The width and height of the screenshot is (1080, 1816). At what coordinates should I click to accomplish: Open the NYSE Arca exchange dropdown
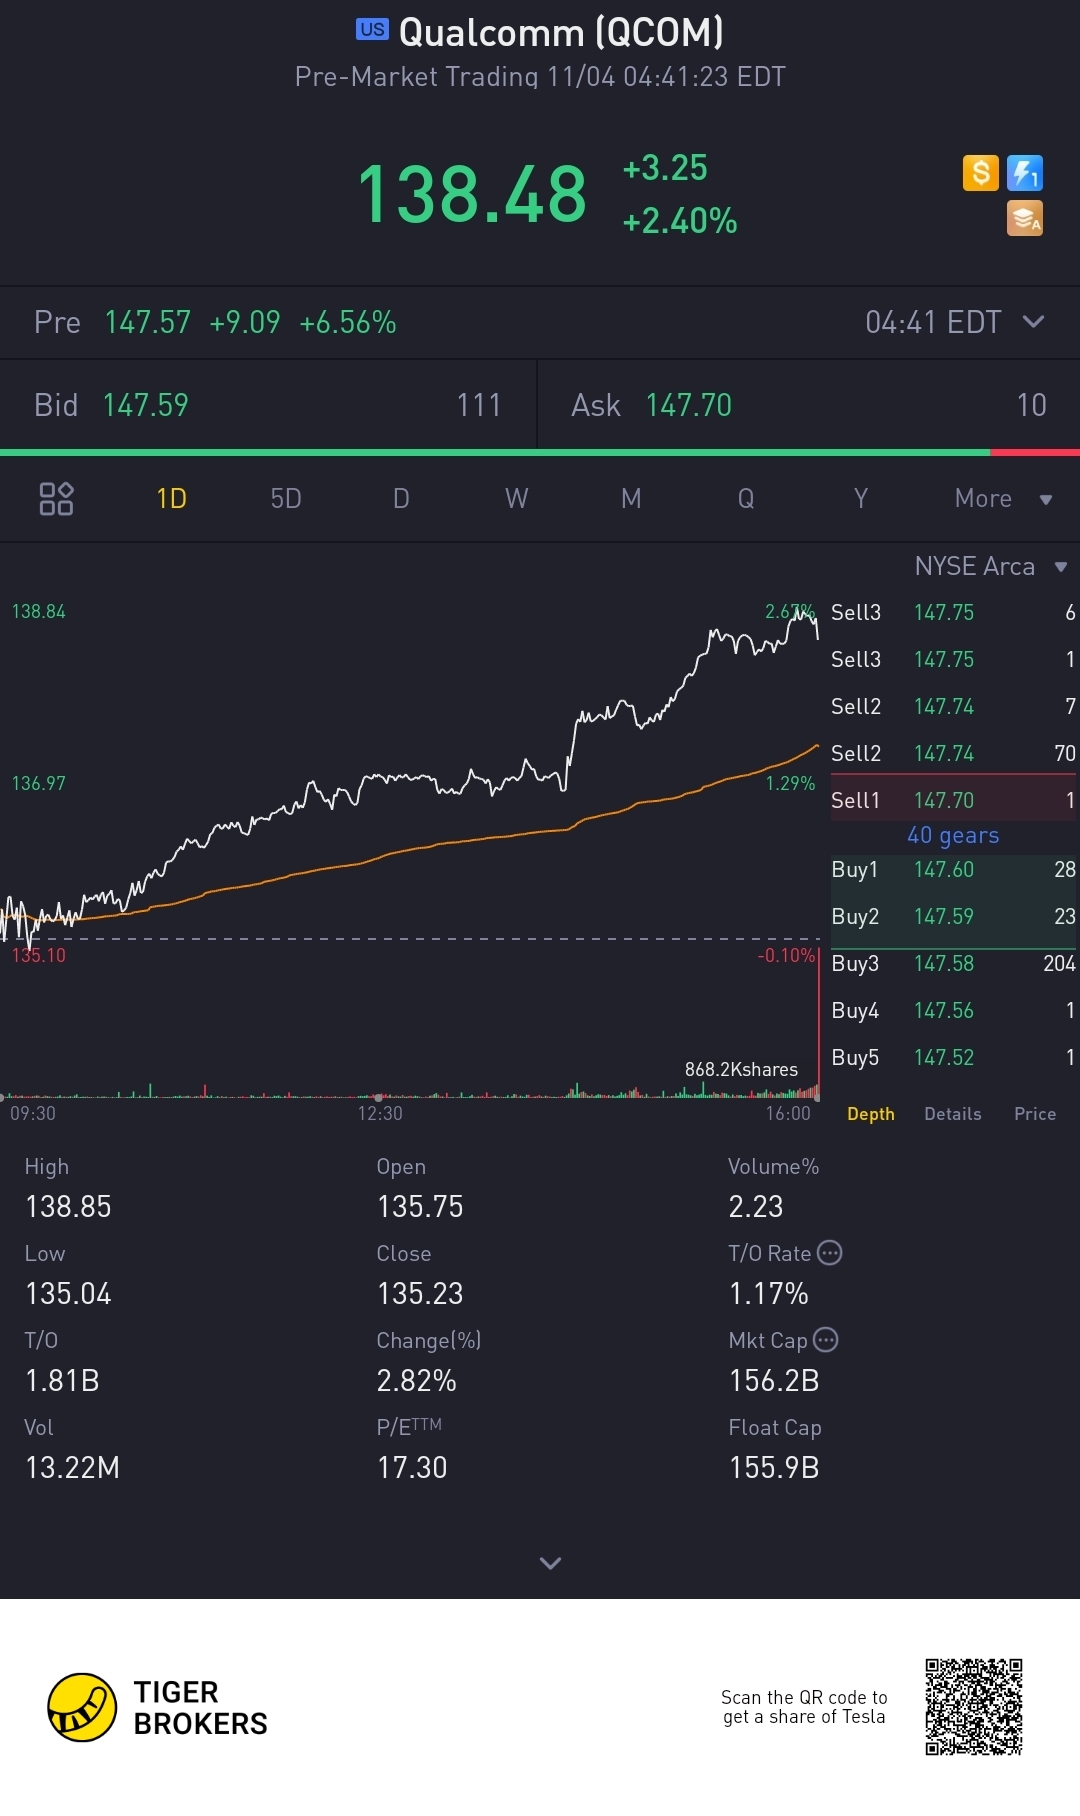point(991,566)
